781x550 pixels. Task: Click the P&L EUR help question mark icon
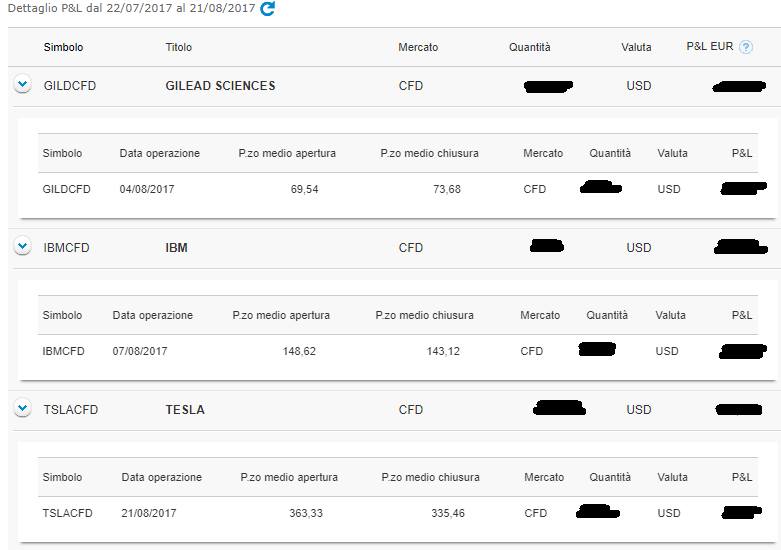tap(746, 47)
